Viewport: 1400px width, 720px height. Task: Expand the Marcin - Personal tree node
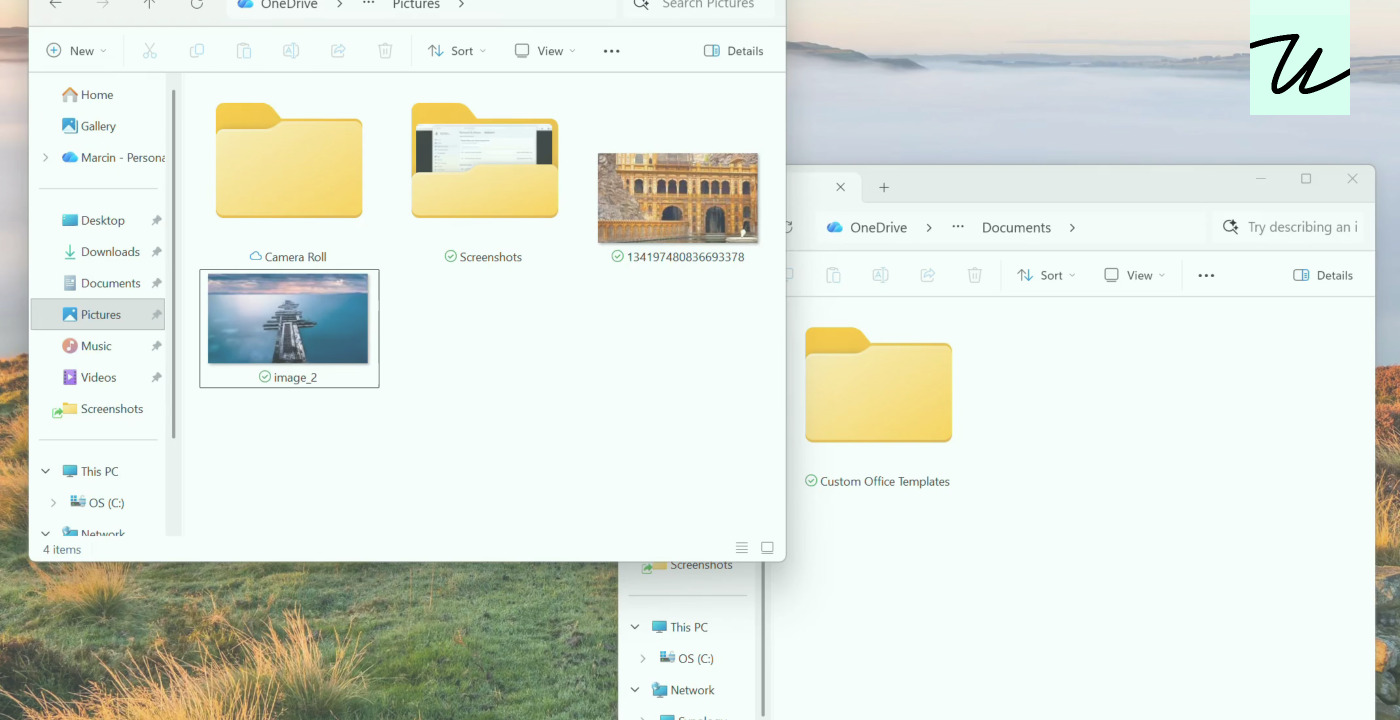[x=45, y=158]
